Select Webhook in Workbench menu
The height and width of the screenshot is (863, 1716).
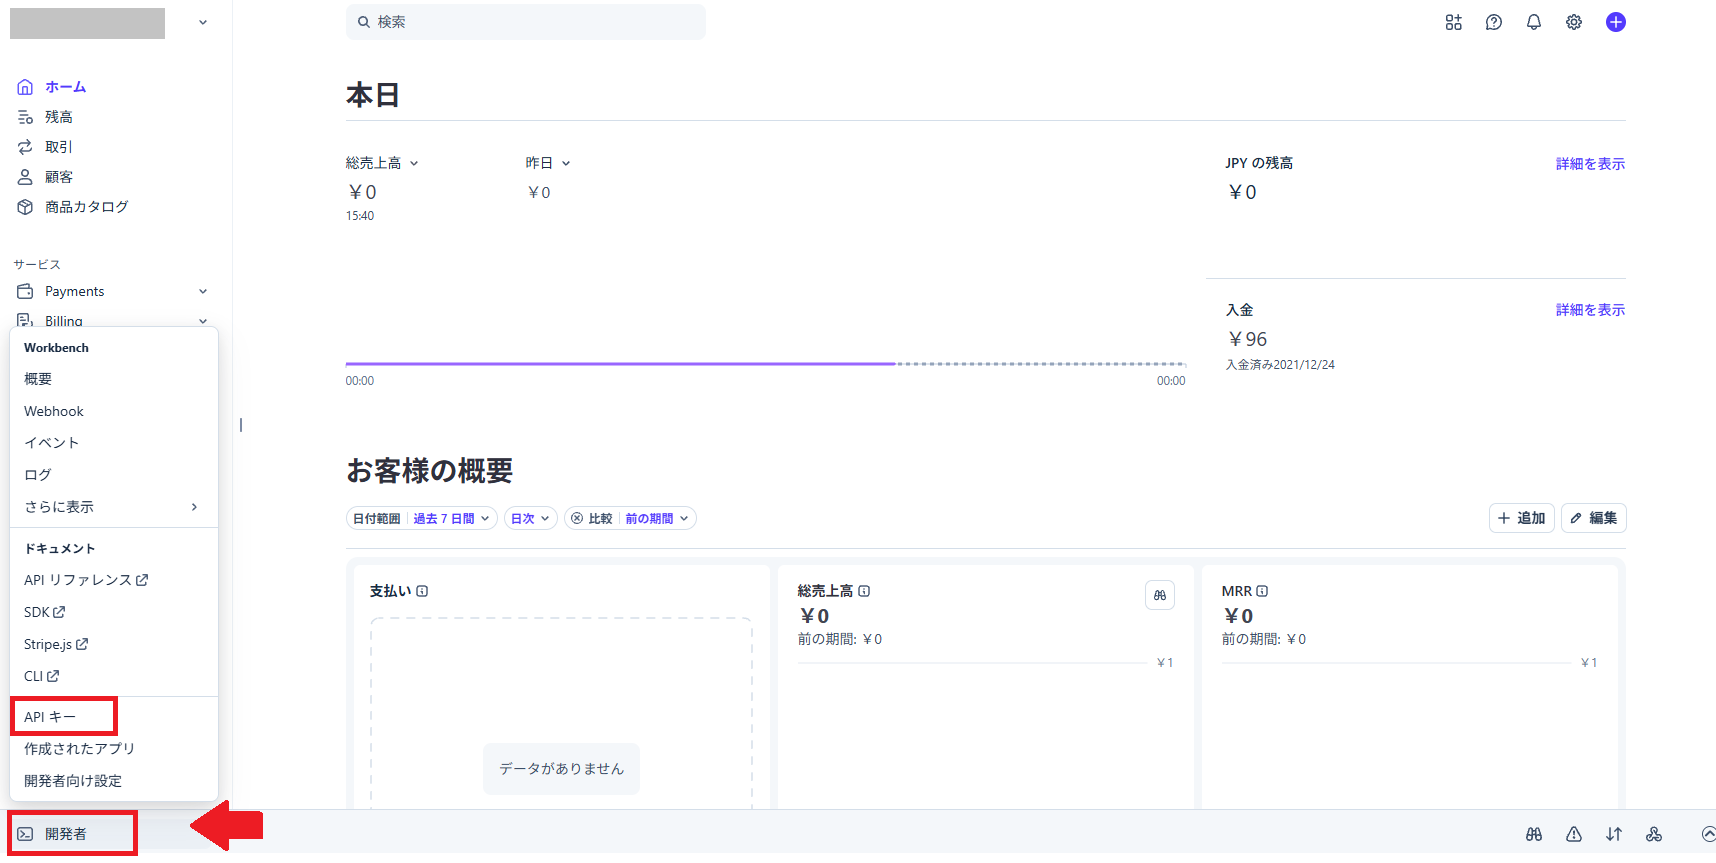tap(54, 411)
